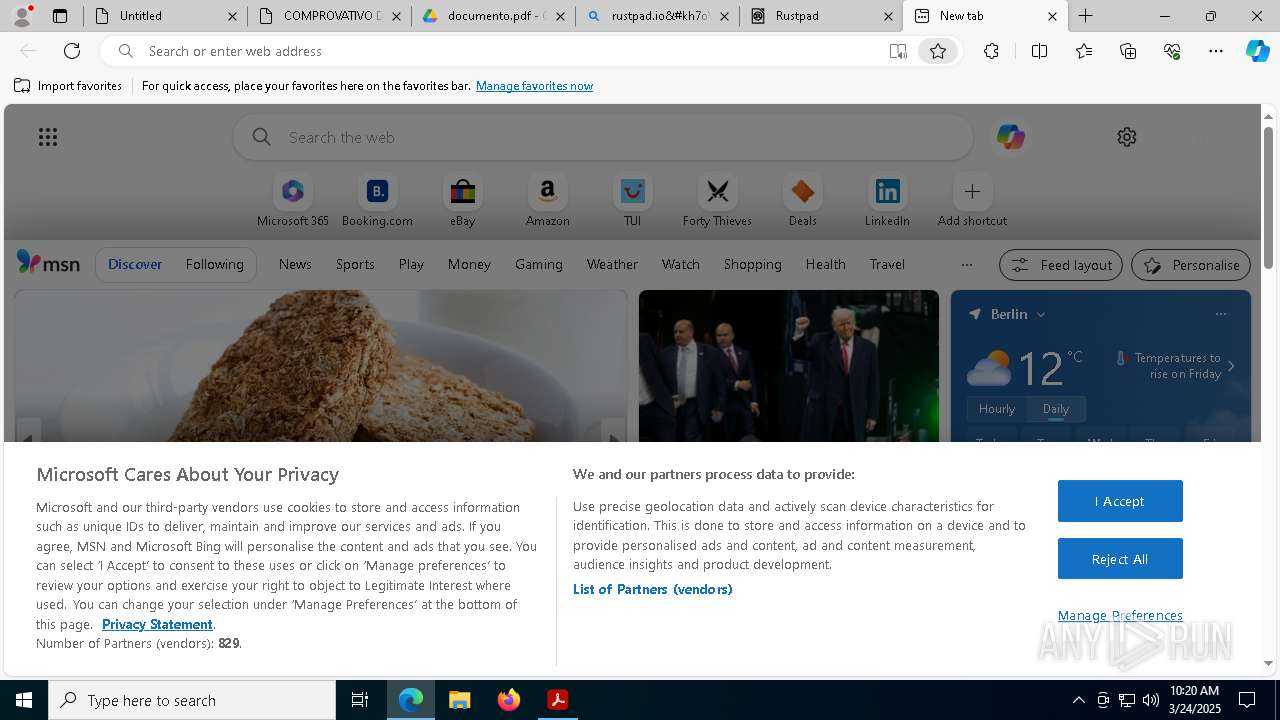Select the Following feed tab
Screen dimensions: 1280x720
tap(214, 264)
